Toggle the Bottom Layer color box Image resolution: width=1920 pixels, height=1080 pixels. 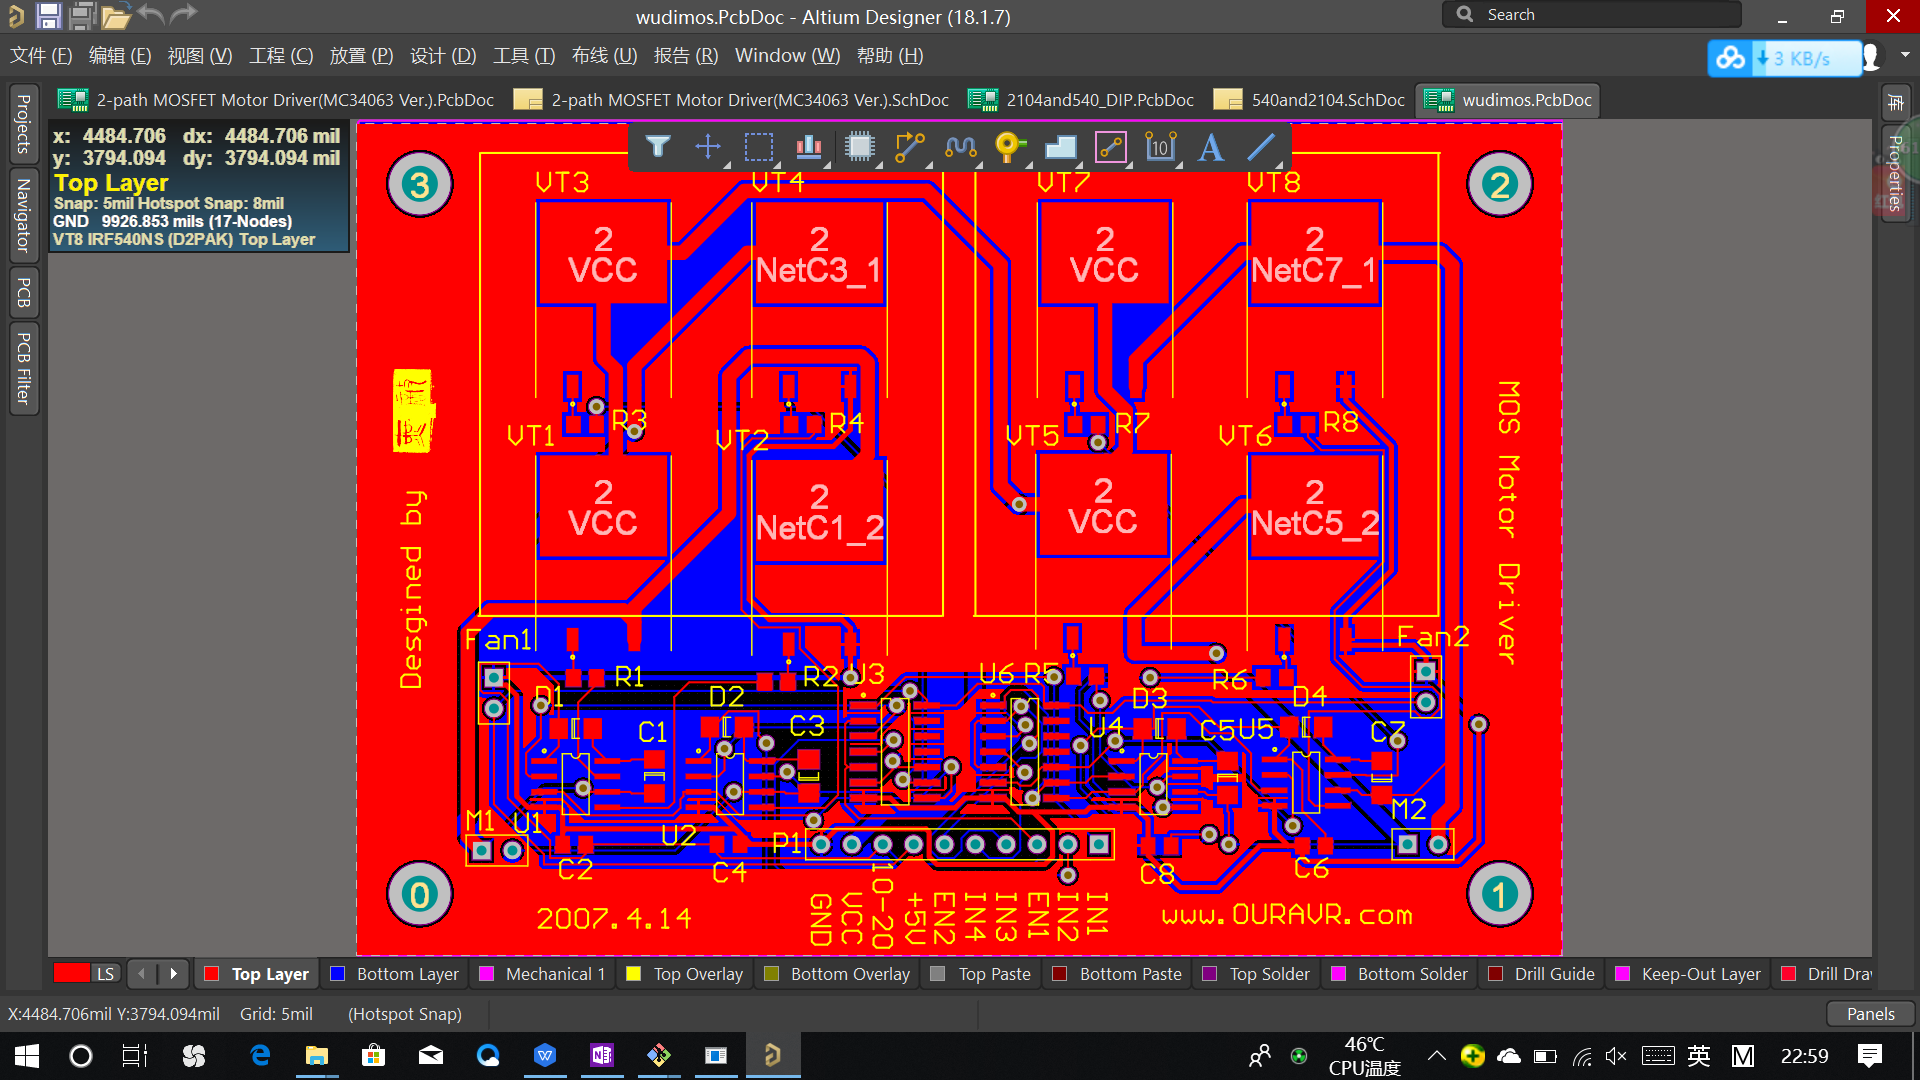pos(338,974)
